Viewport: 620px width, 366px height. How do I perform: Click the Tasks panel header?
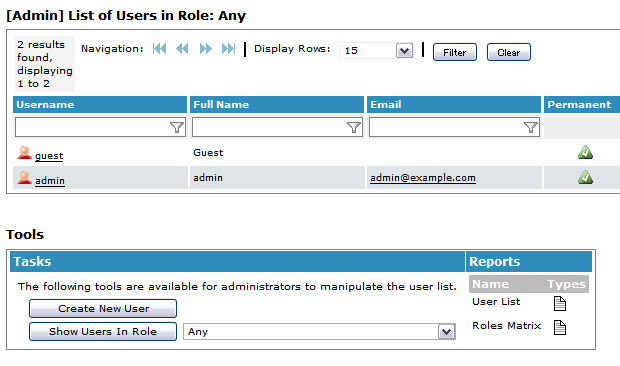pos(237,261)
